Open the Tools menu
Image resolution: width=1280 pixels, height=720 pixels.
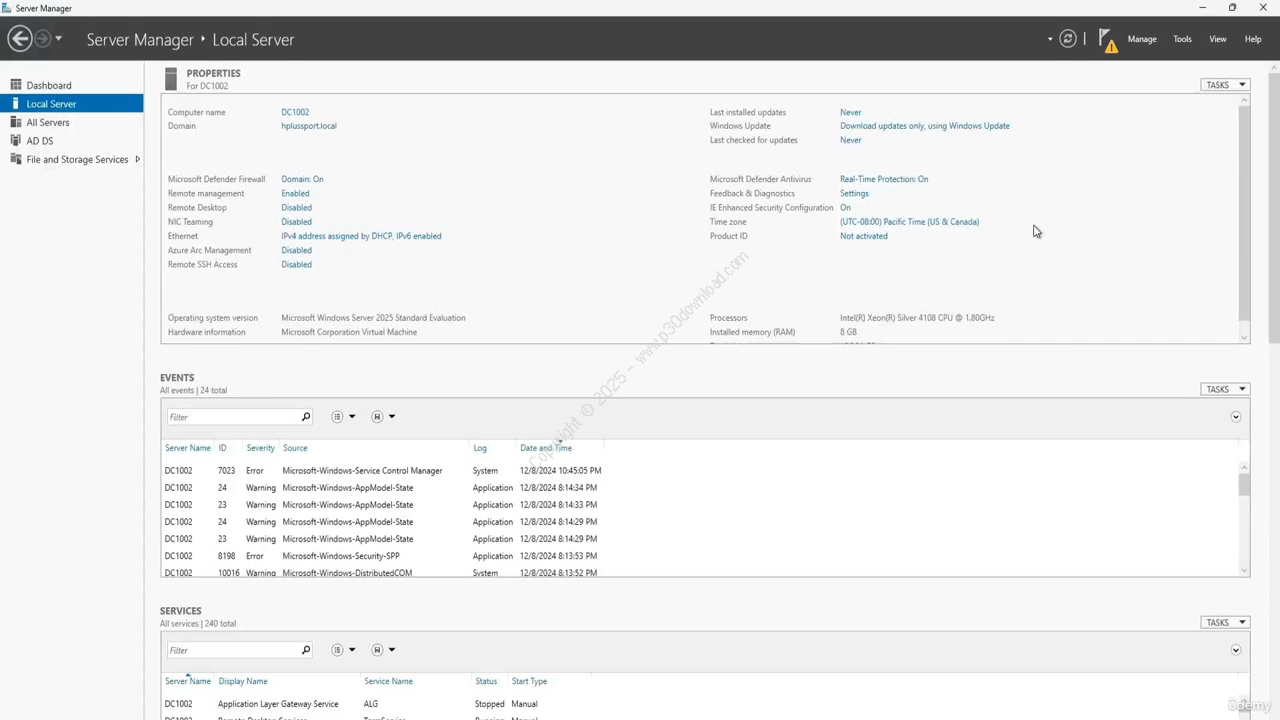[1182, 39]
